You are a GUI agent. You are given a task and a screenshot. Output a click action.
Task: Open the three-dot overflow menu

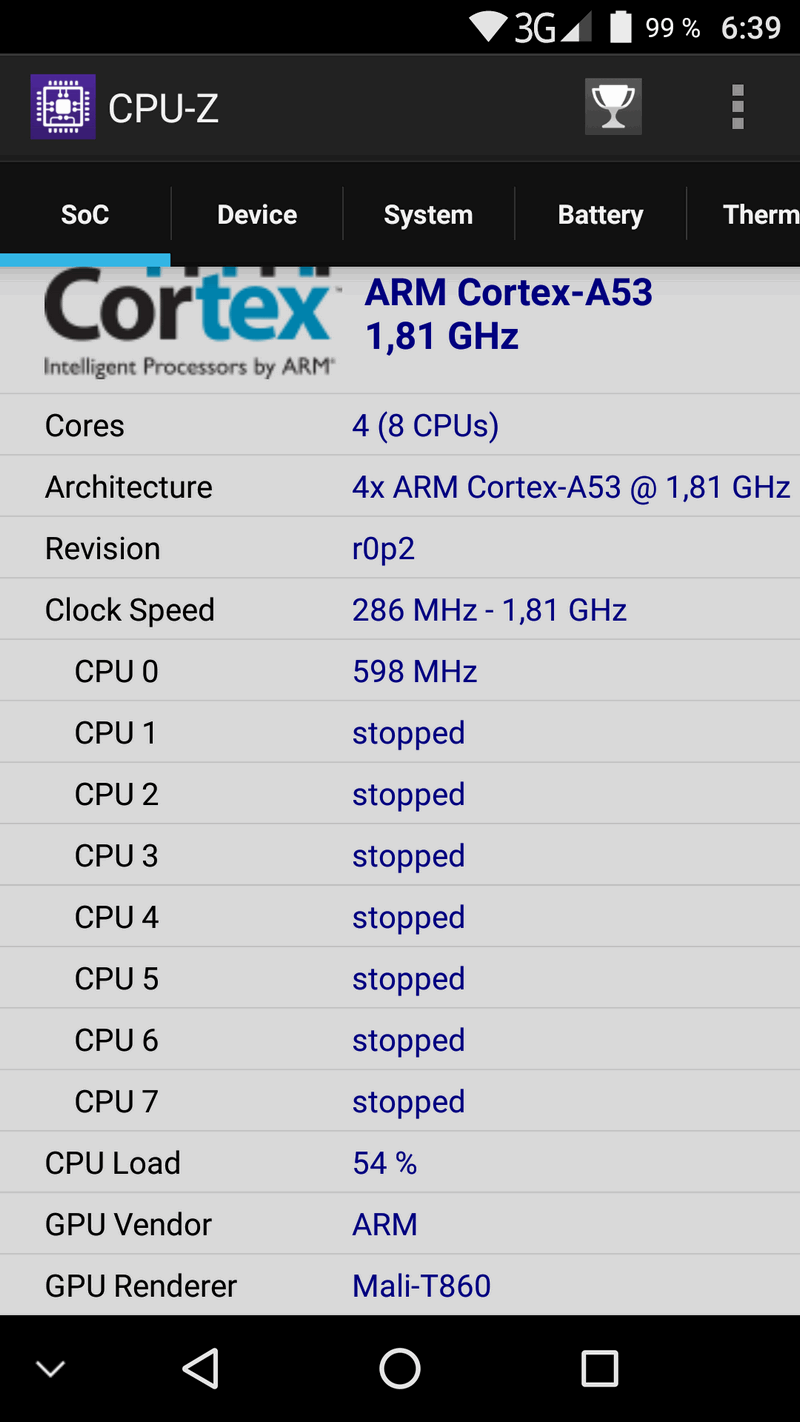tap(738, 107)
